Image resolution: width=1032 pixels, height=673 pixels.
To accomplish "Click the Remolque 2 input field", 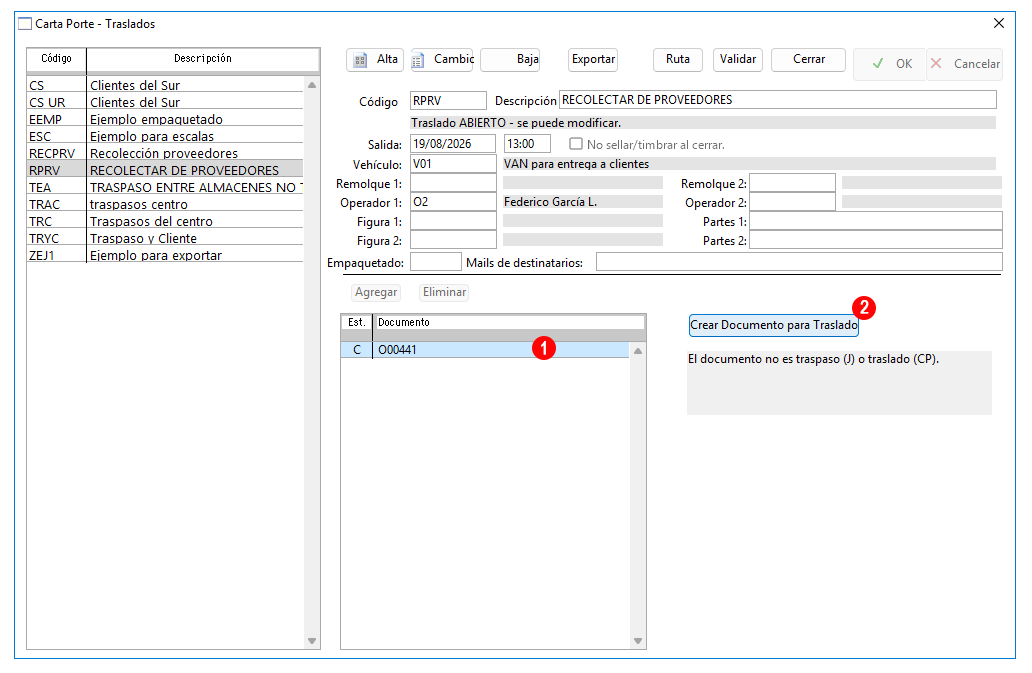I will coord(792,183).
